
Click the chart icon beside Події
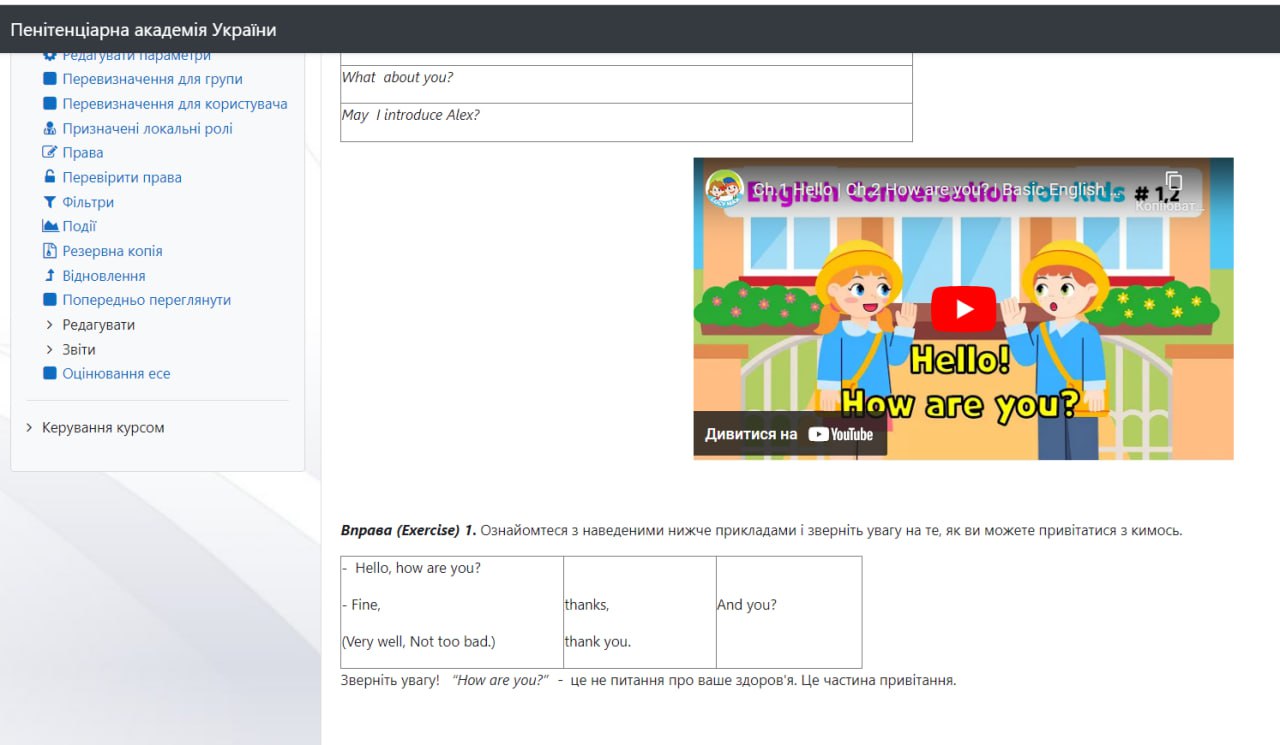pyautogui.click(x=50, y=226)
